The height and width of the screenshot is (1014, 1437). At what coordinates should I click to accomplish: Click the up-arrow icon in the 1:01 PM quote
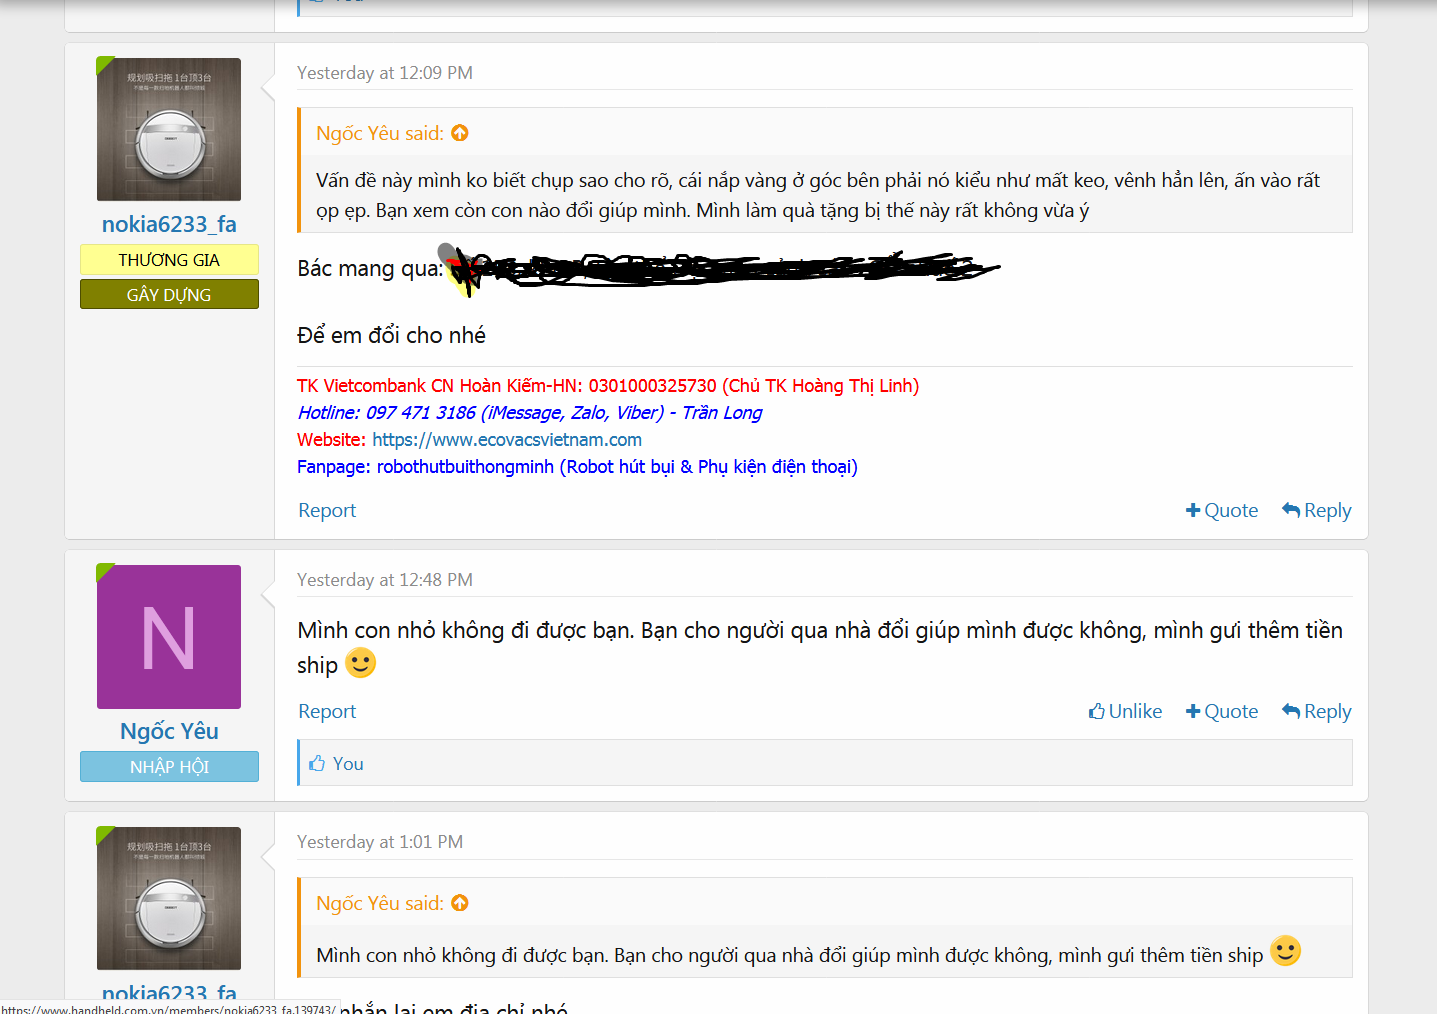pyautogui.click(x=460, y=903)
